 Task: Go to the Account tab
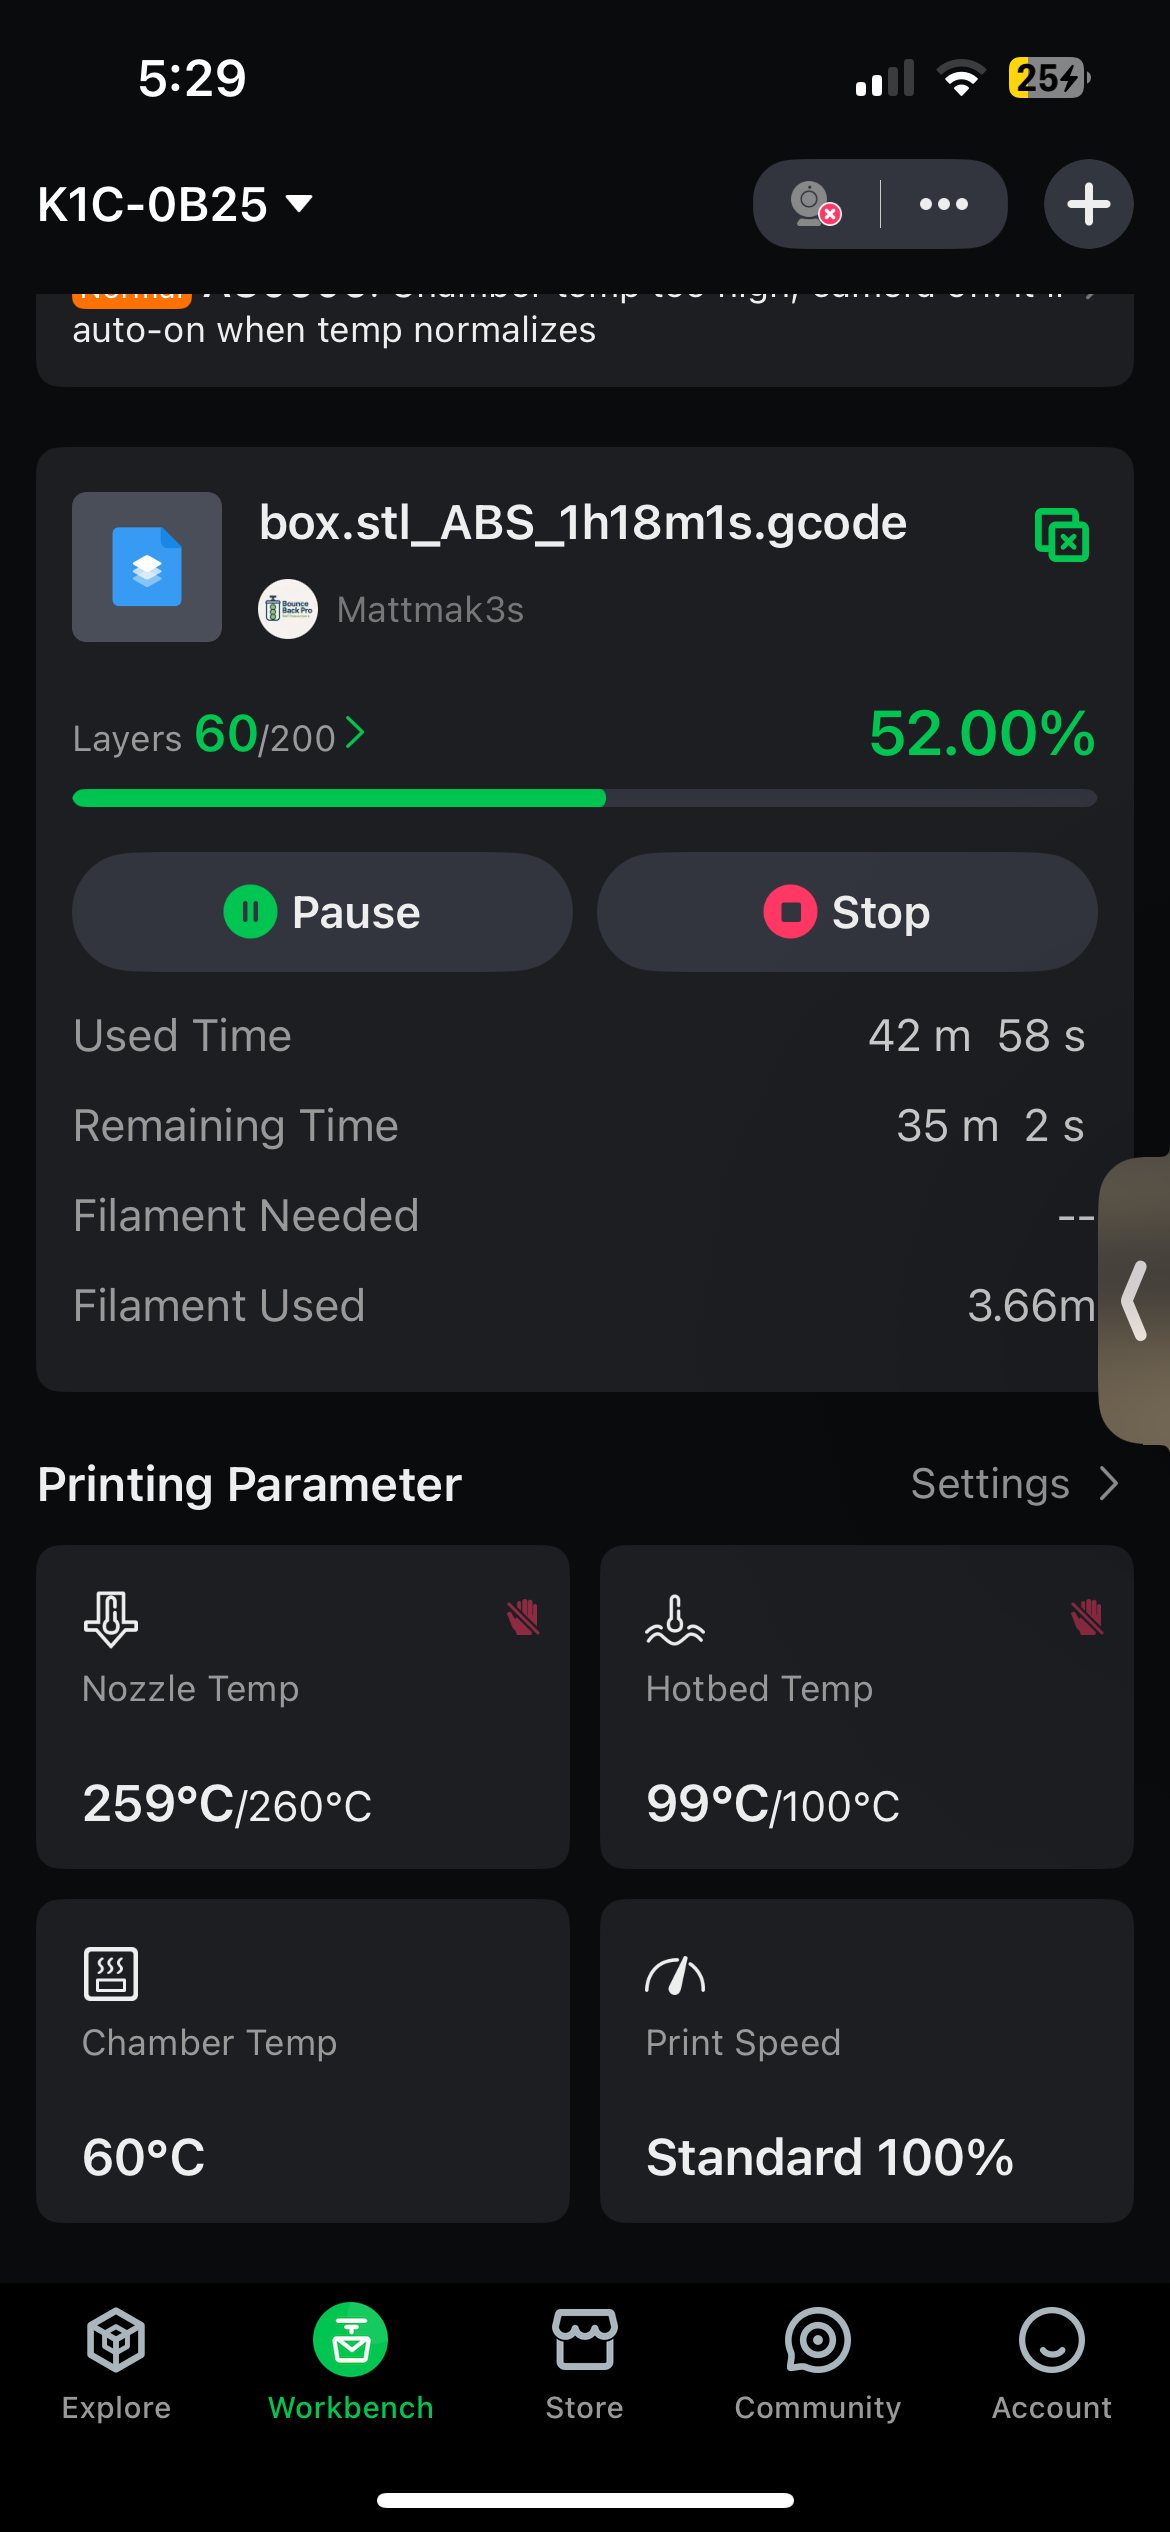tap(1051, 2362)
